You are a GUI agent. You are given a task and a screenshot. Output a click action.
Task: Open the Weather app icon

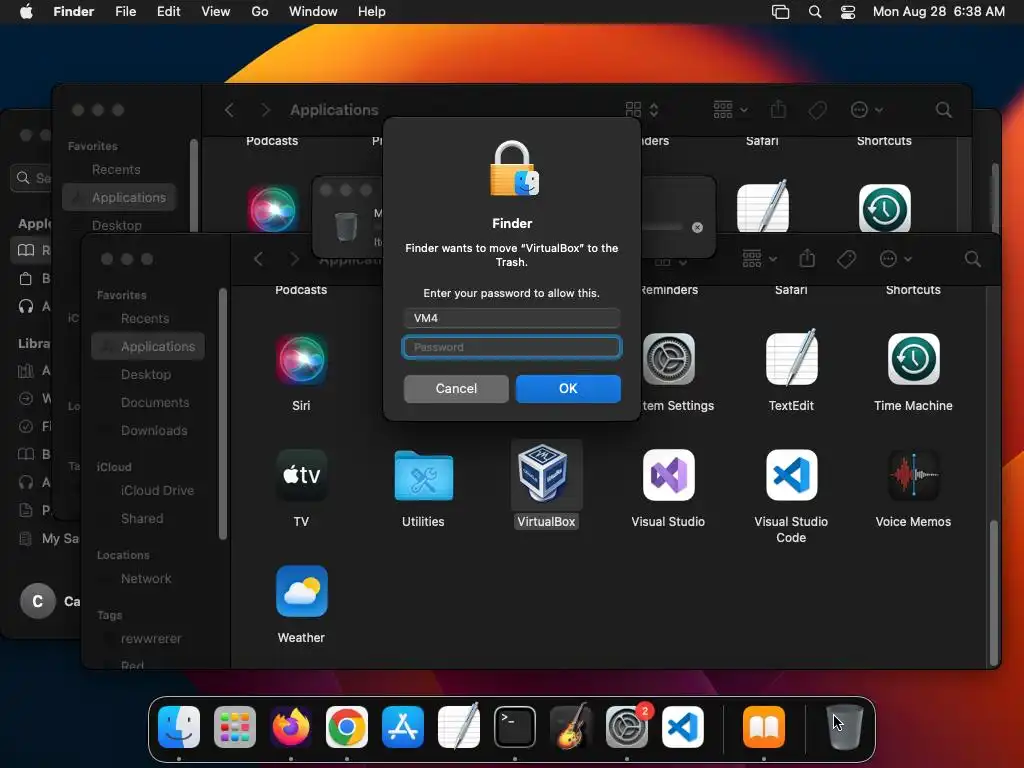[x=301, y=591]
